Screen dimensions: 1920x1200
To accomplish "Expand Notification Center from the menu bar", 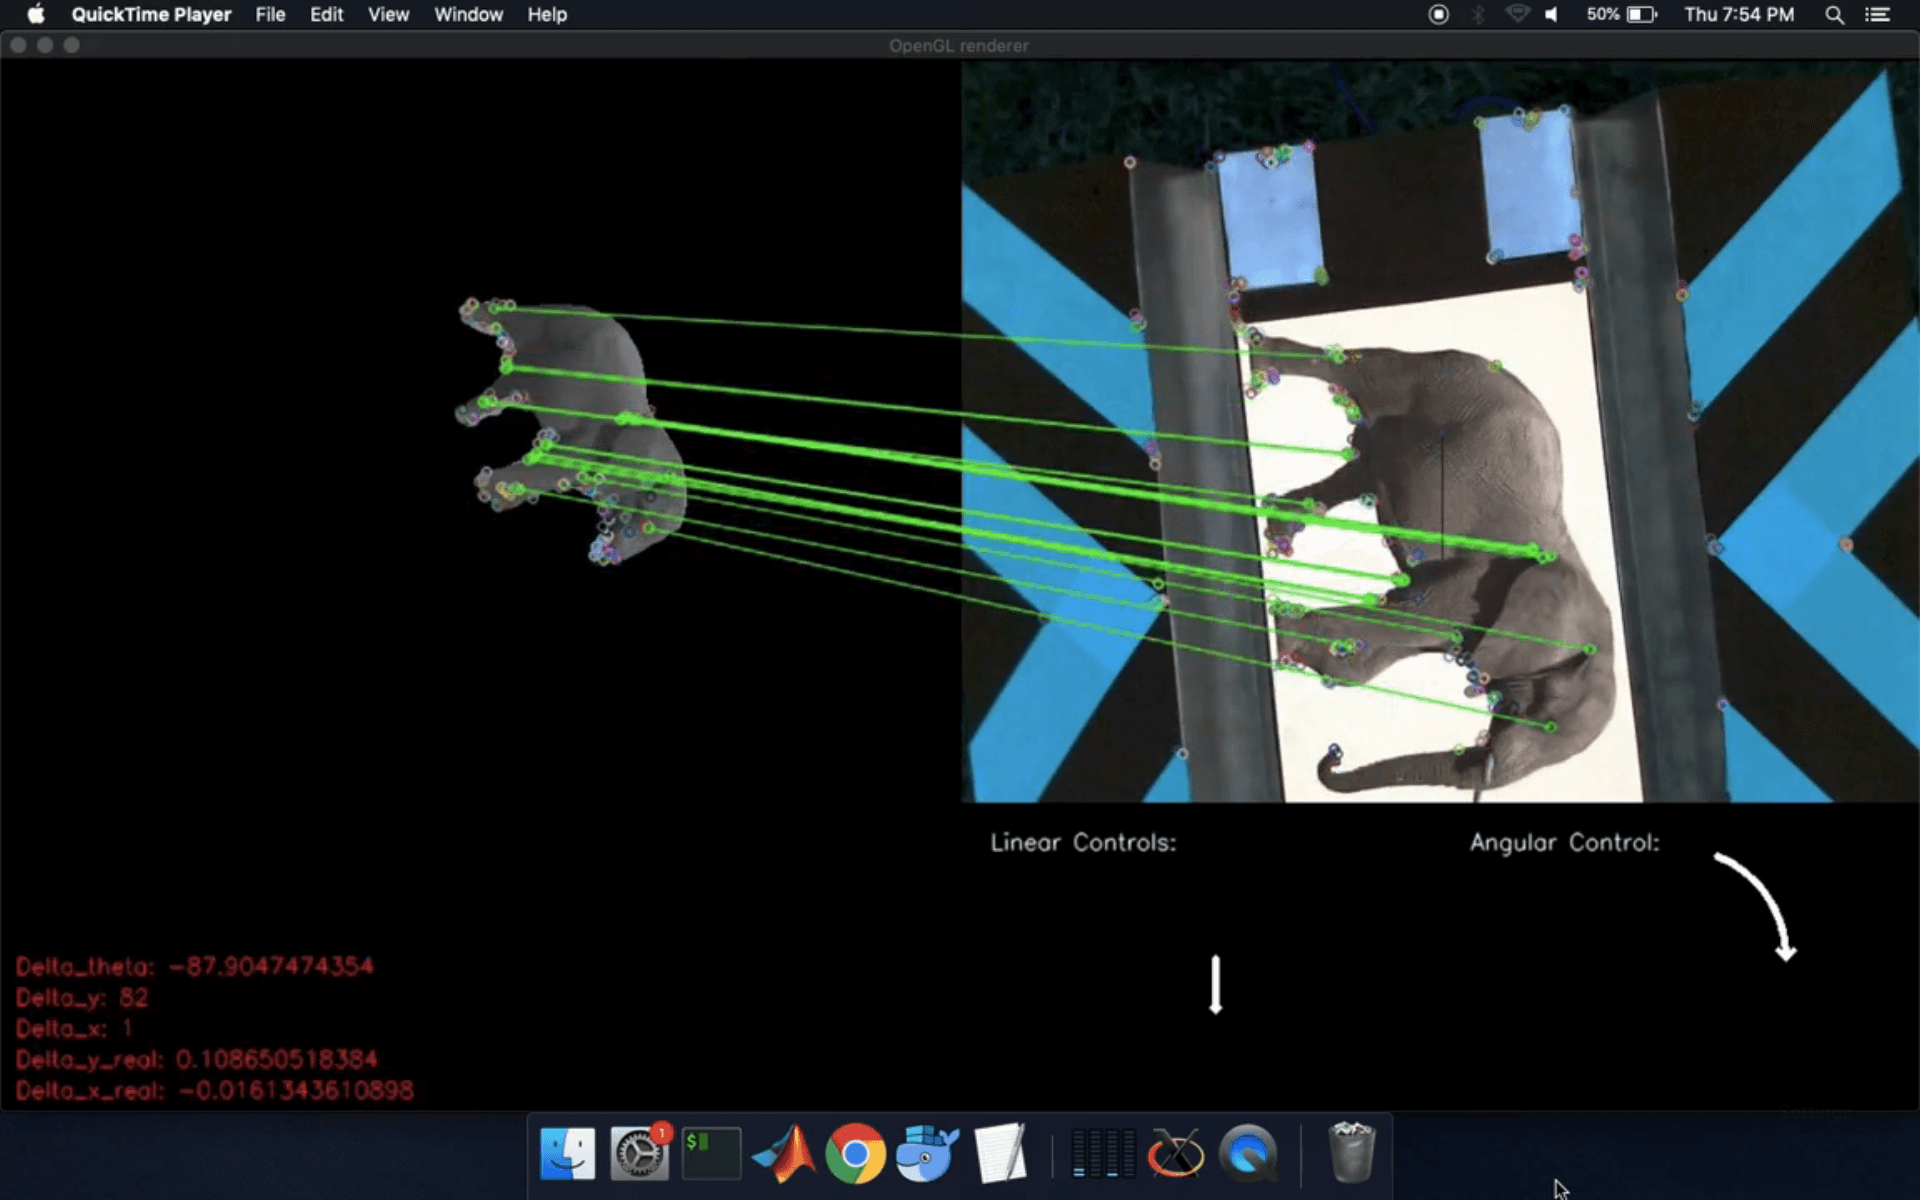I will point(1878,15).
